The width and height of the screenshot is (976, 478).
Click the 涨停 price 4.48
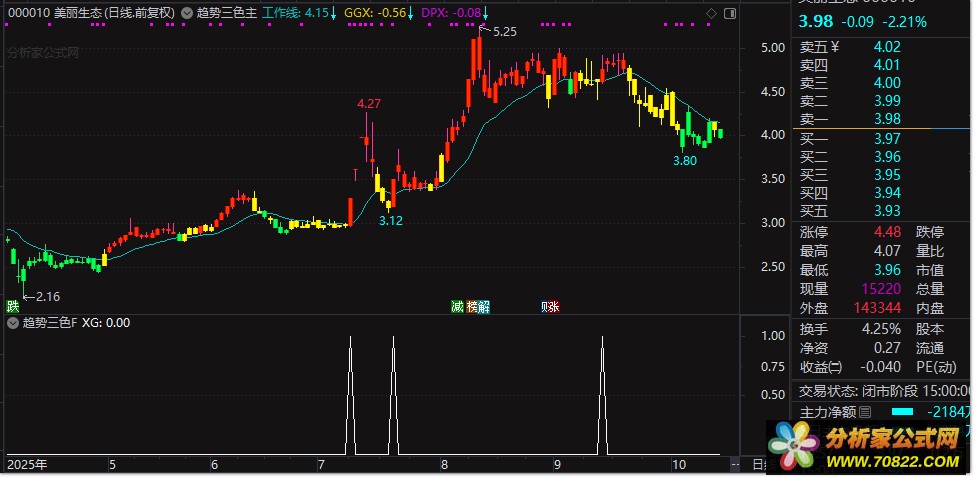[x=887, y=232]
